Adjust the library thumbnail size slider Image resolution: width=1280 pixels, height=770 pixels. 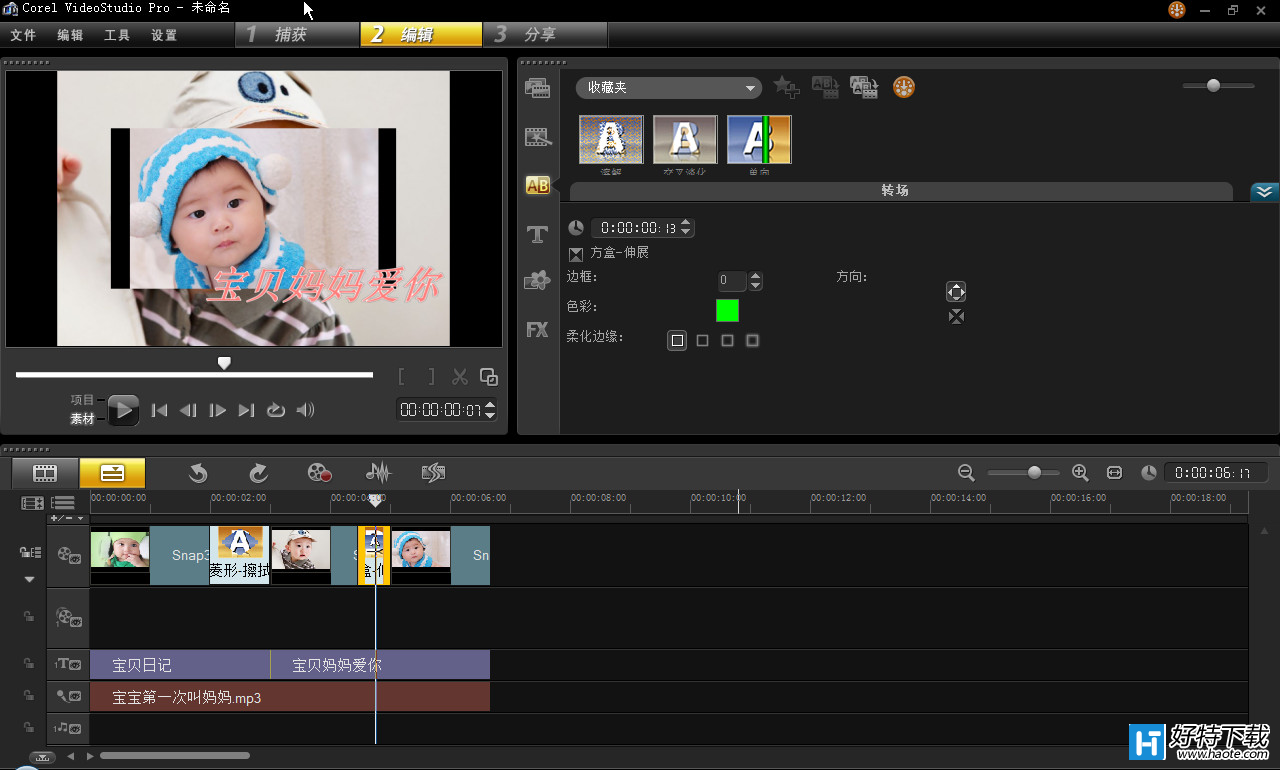[x=1213, y=86]
